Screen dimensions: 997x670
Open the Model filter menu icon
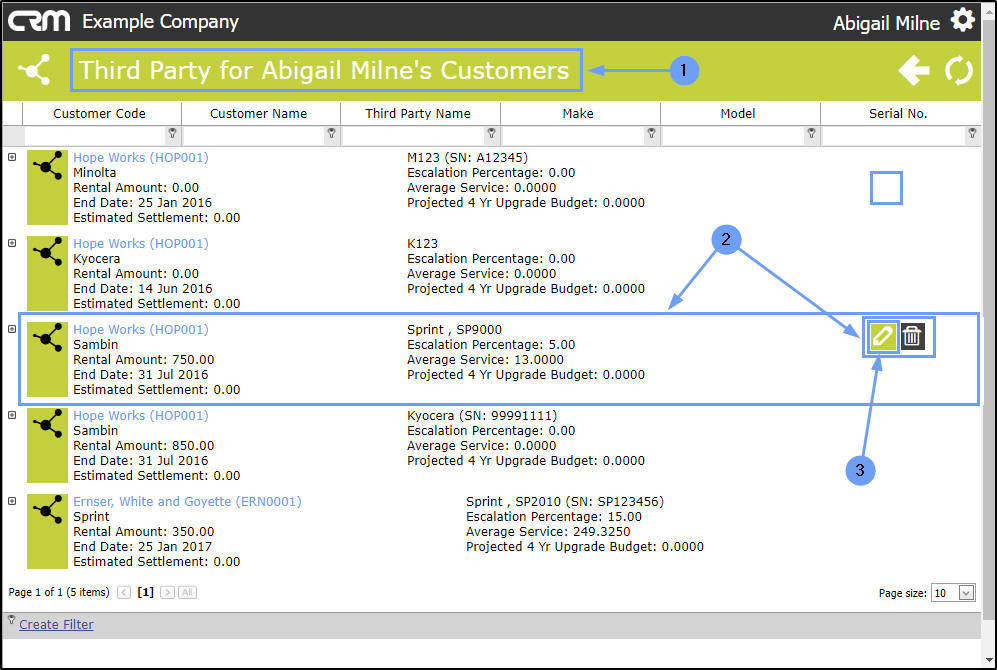(811, 133)
